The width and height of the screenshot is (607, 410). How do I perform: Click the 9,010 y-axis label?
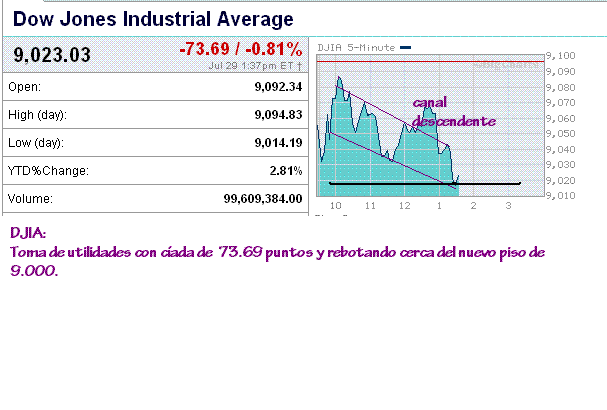click(x=561, y=196)
